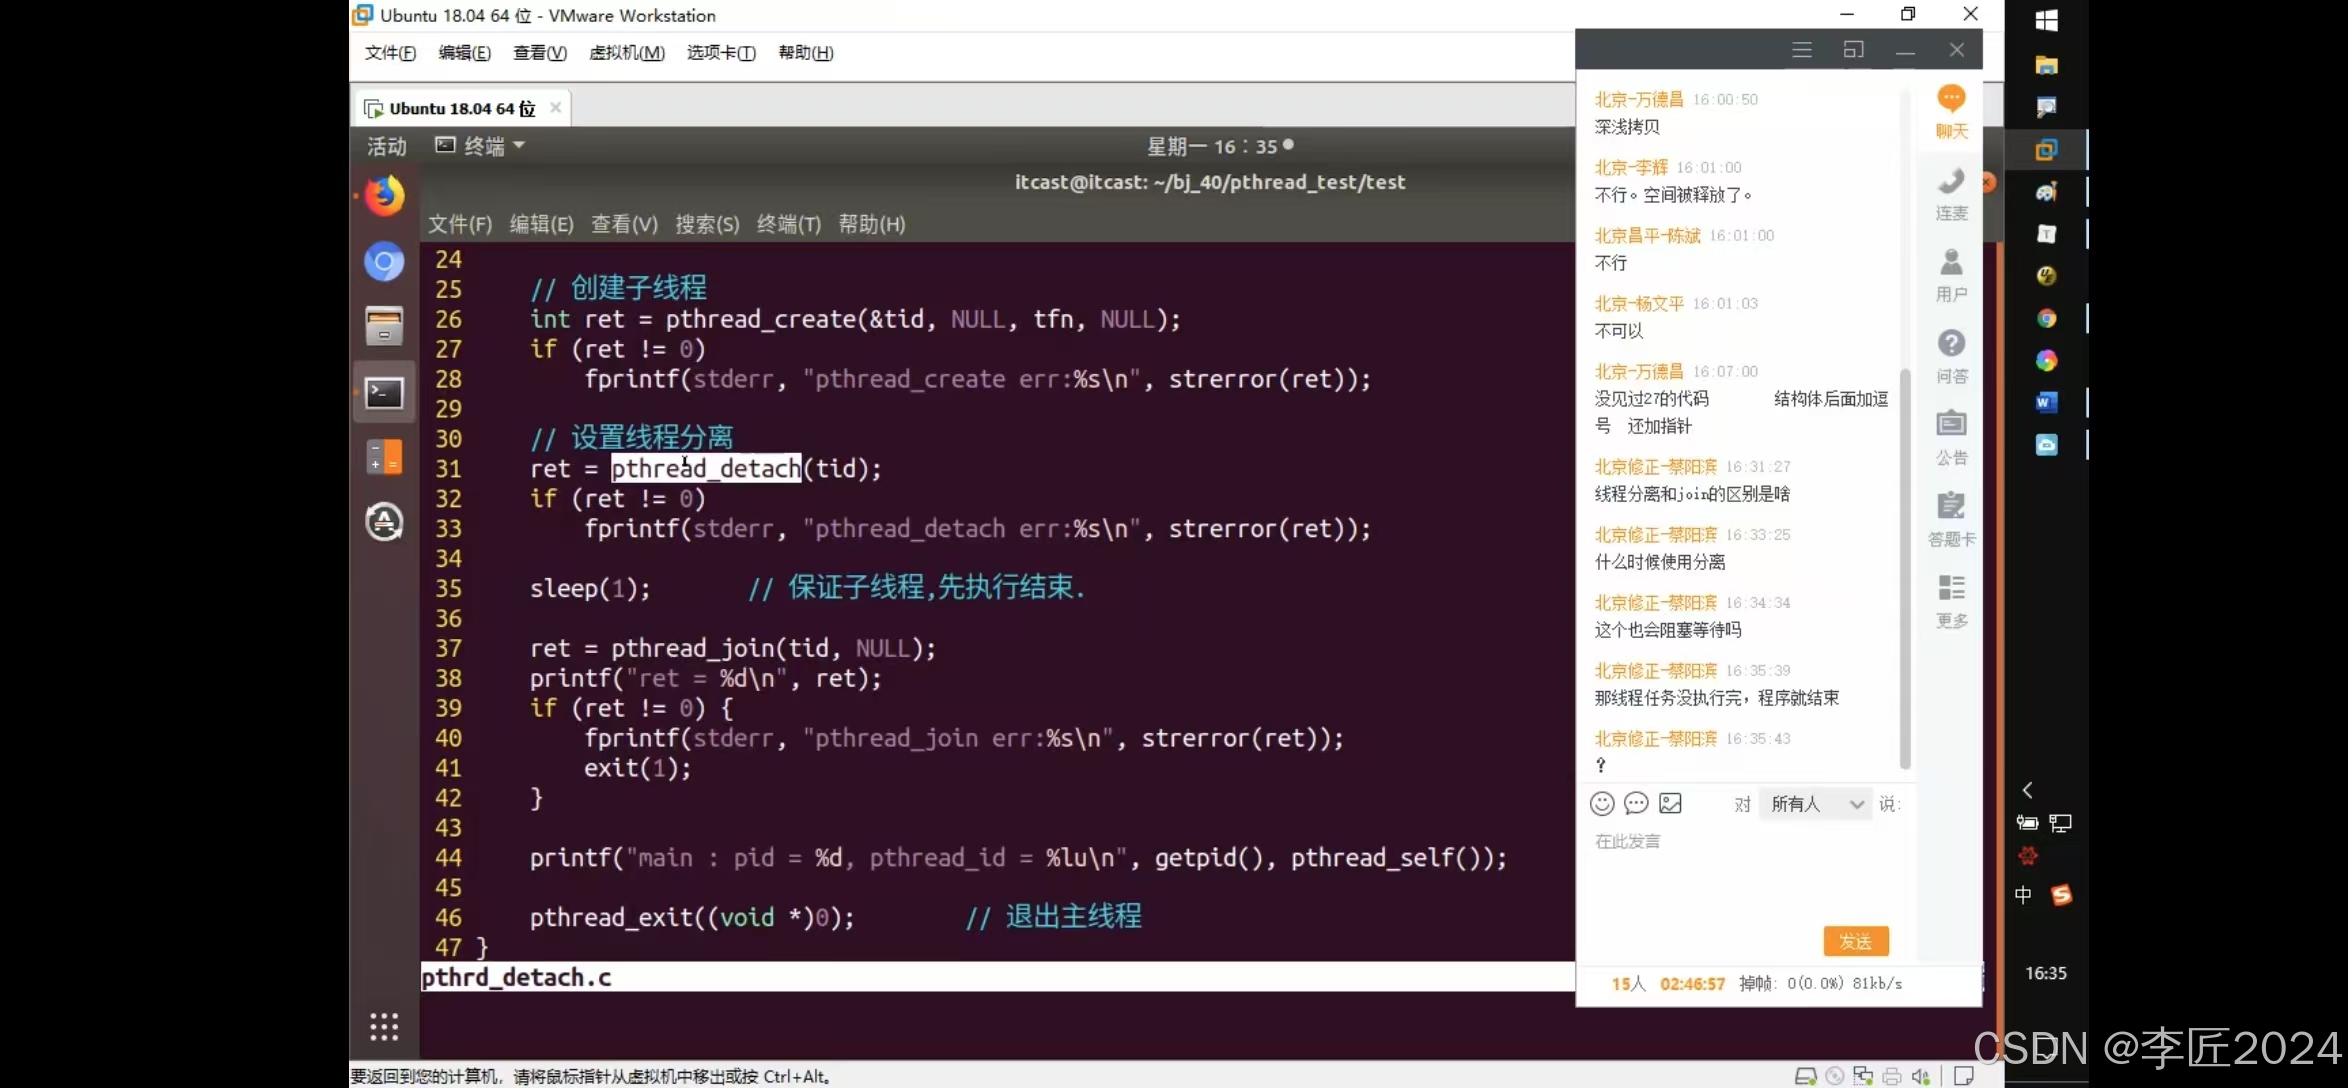
Task: Open the Files manager dock icon
Action: tap(384, 327)
